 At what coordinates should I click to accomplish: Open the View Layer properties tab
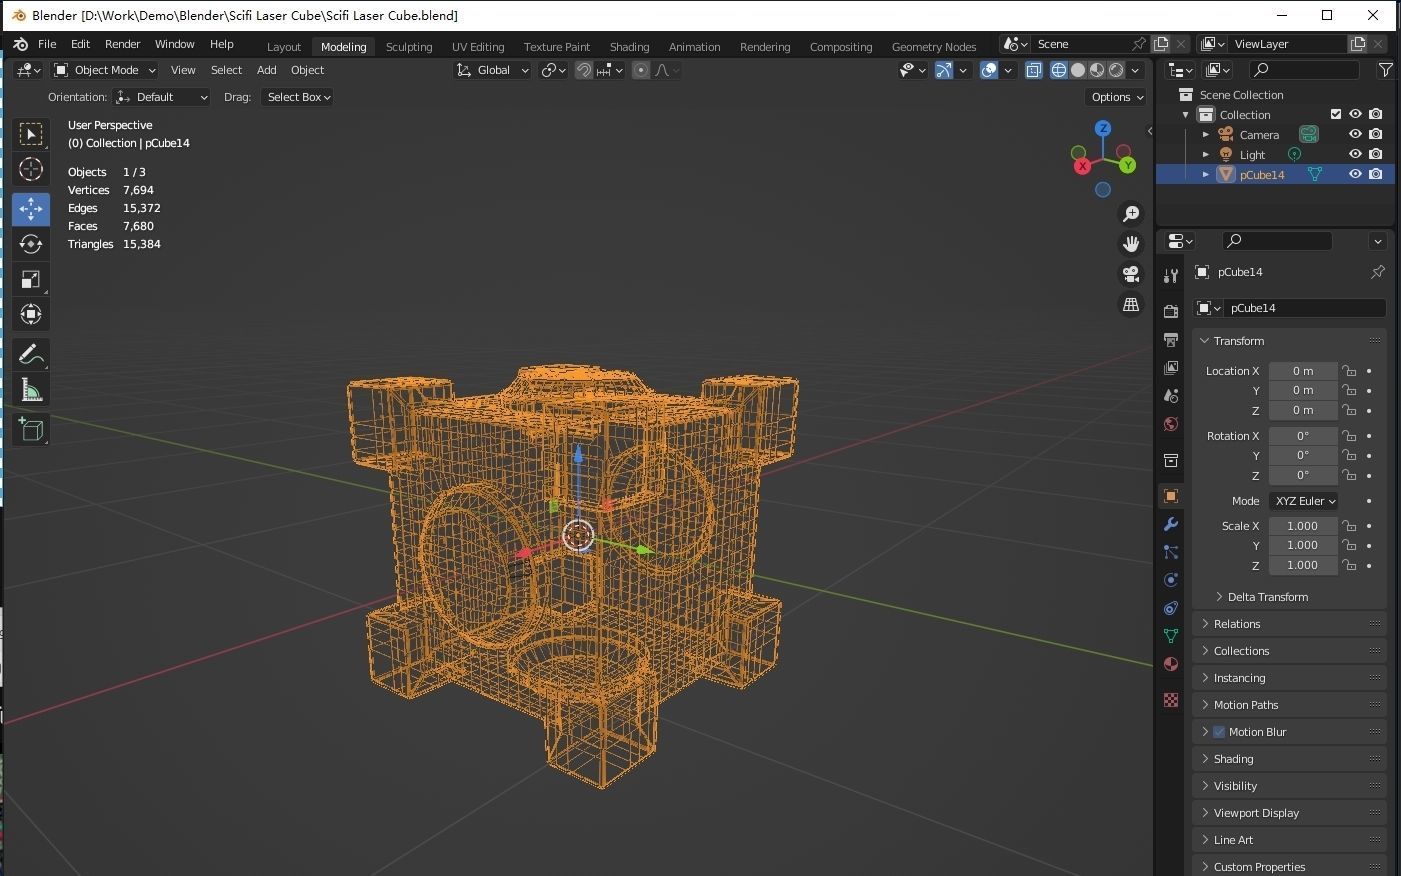click(1171, 368)
